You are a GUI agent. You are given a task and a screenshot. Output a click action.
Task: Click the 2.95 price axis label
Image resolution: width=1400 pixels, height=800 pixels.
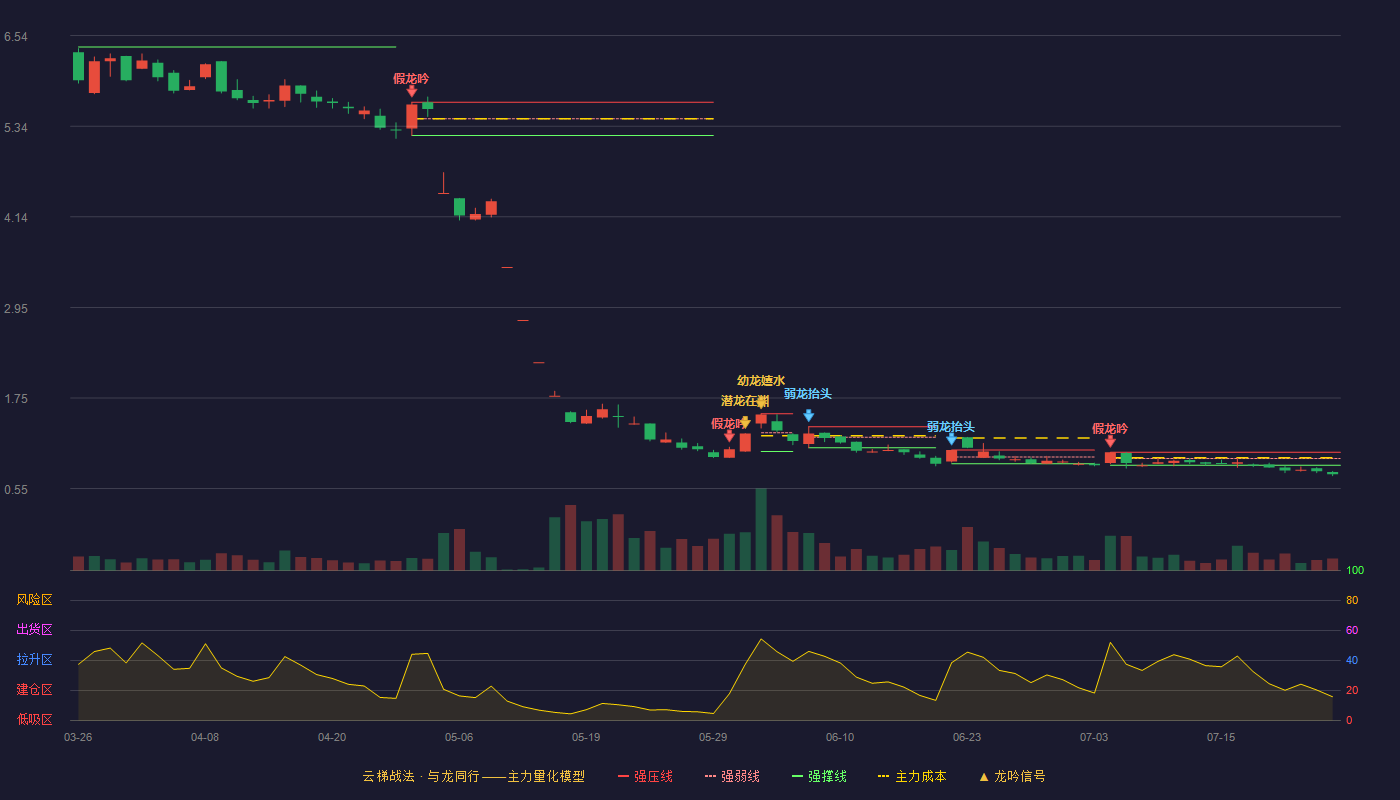pyautogui.click(x=16, y=309)
